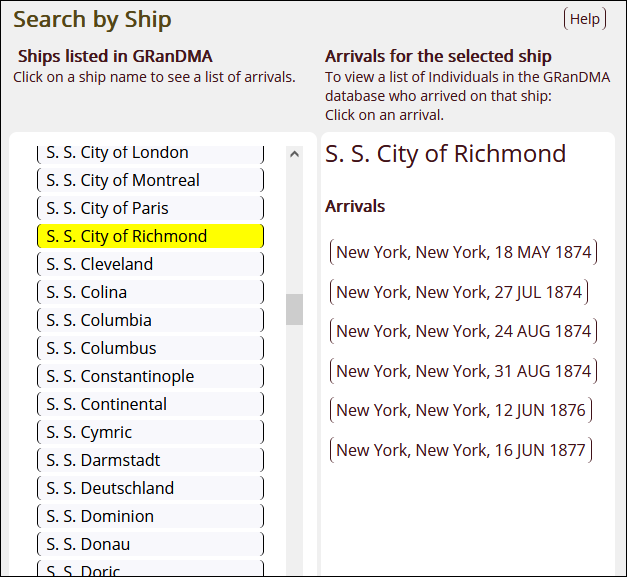This screenshot has width=627, height=577.
Task: Open the Help link
Action: (585, 19)
